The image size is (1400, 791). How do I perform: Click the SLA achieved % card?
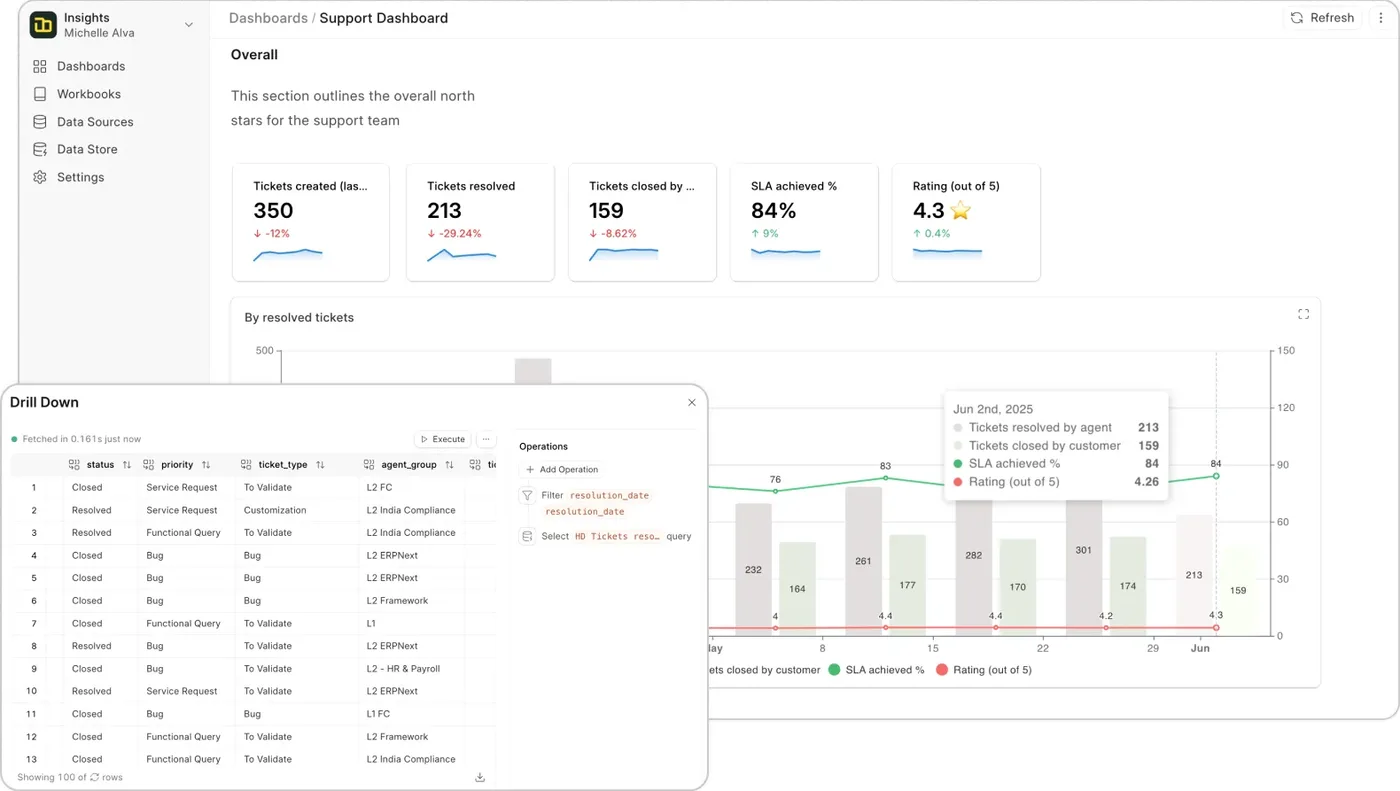(804, 222)
